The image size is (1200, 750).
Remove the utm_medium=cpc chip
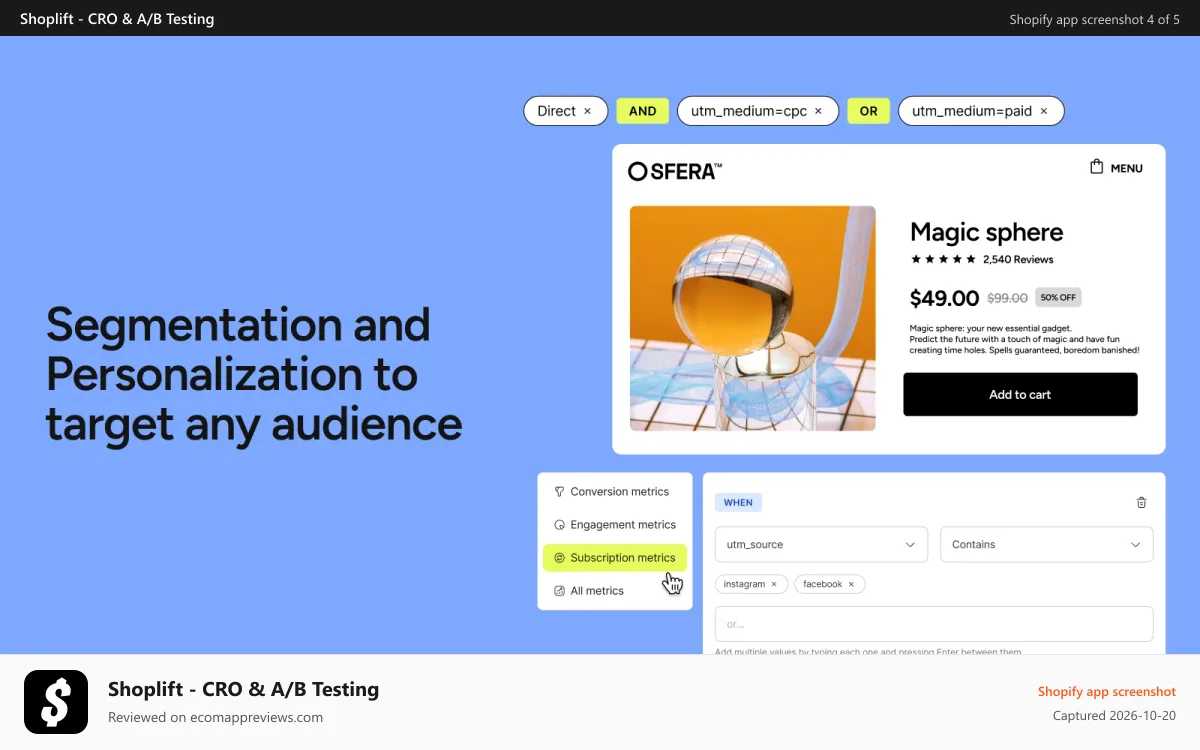[818, 111]
